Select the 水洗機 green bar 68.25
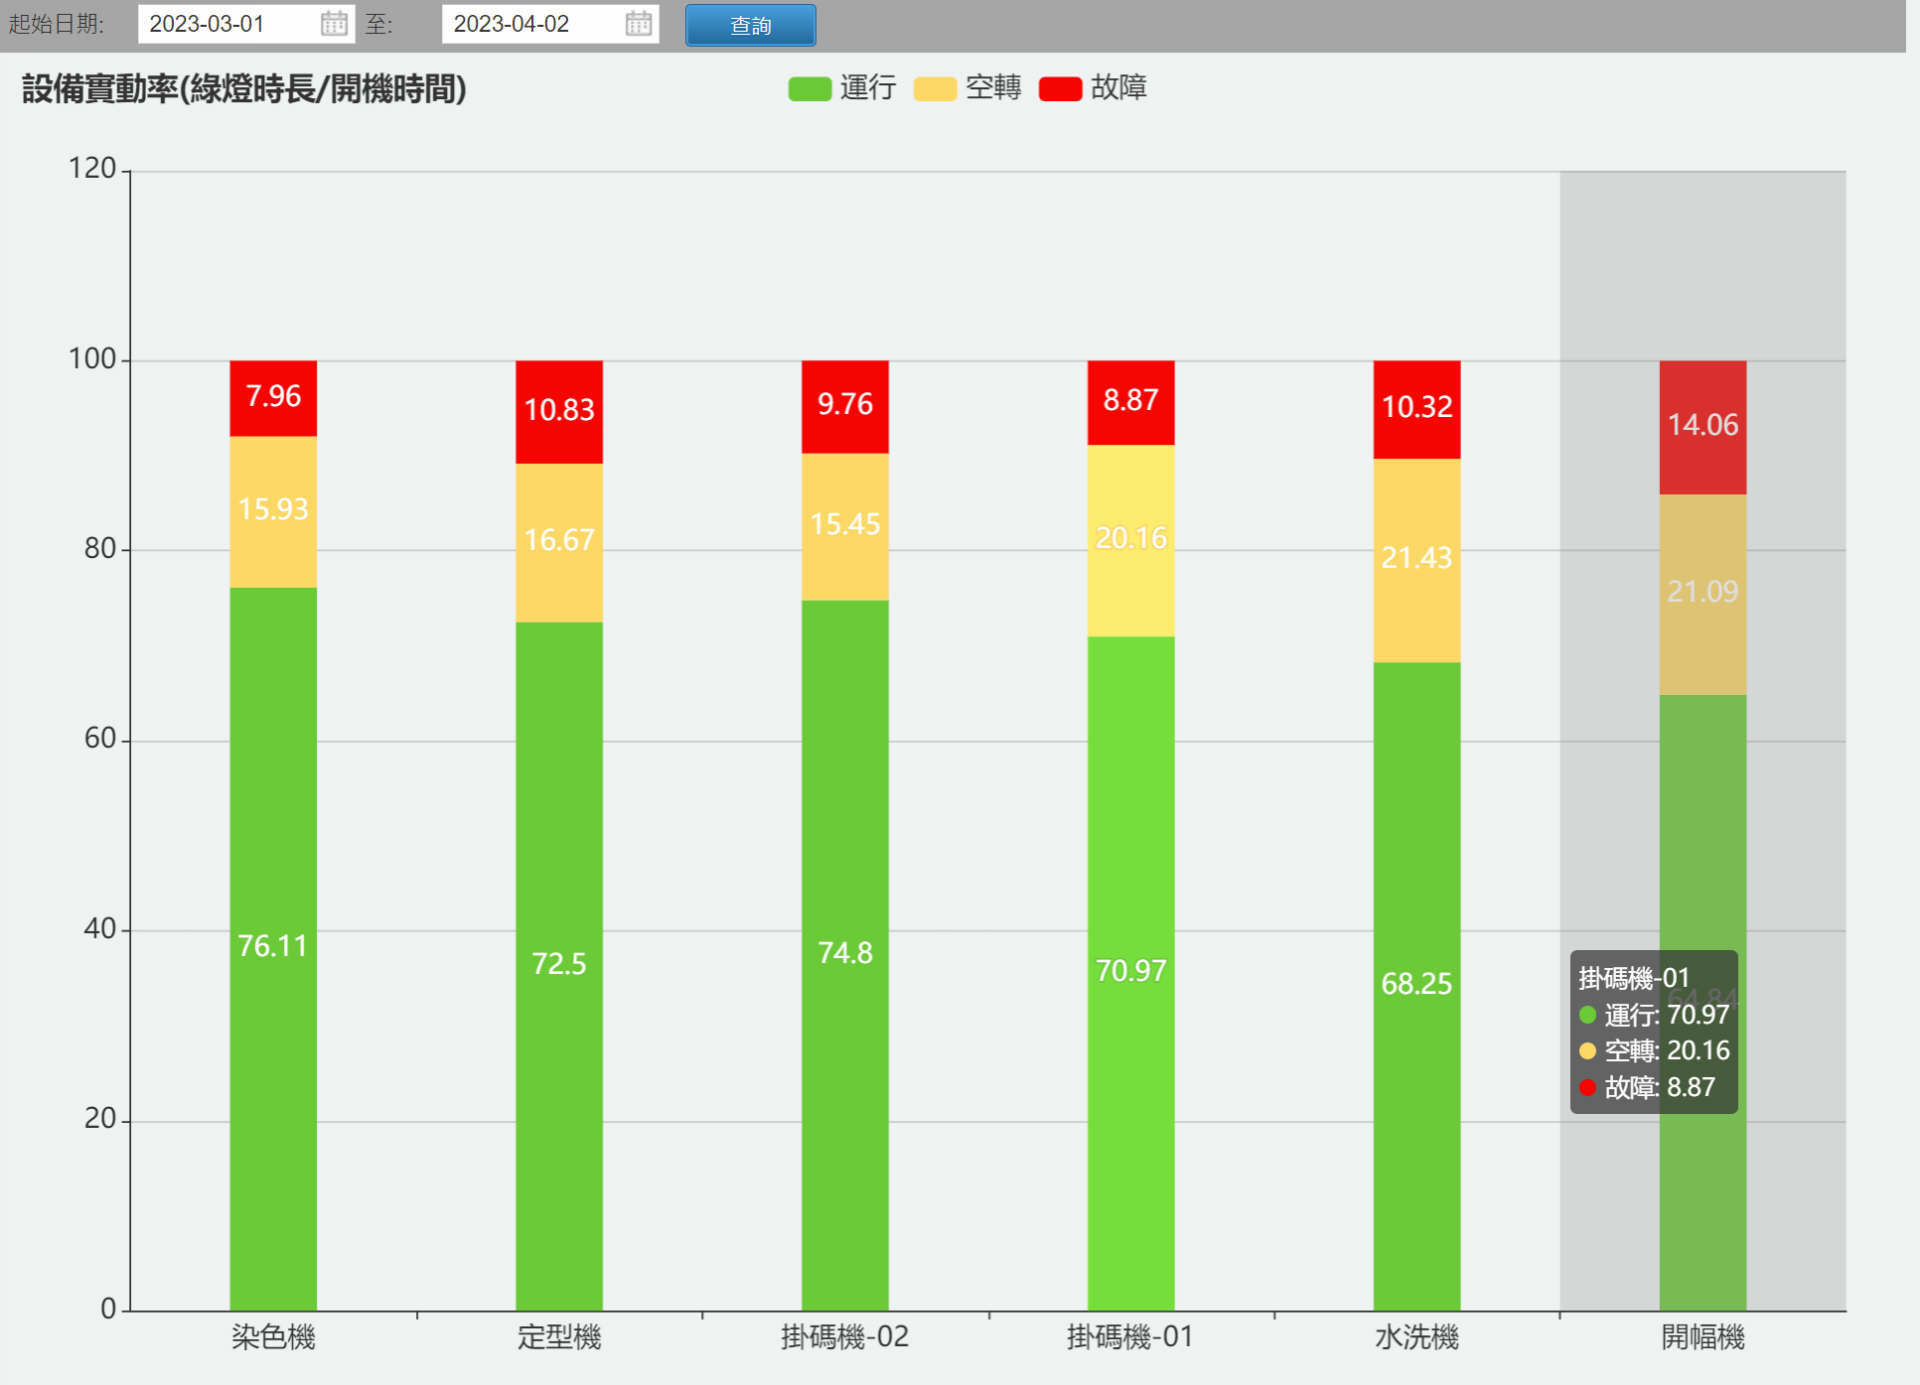The image size is (1920, 1385). [x=1417, y=986]
